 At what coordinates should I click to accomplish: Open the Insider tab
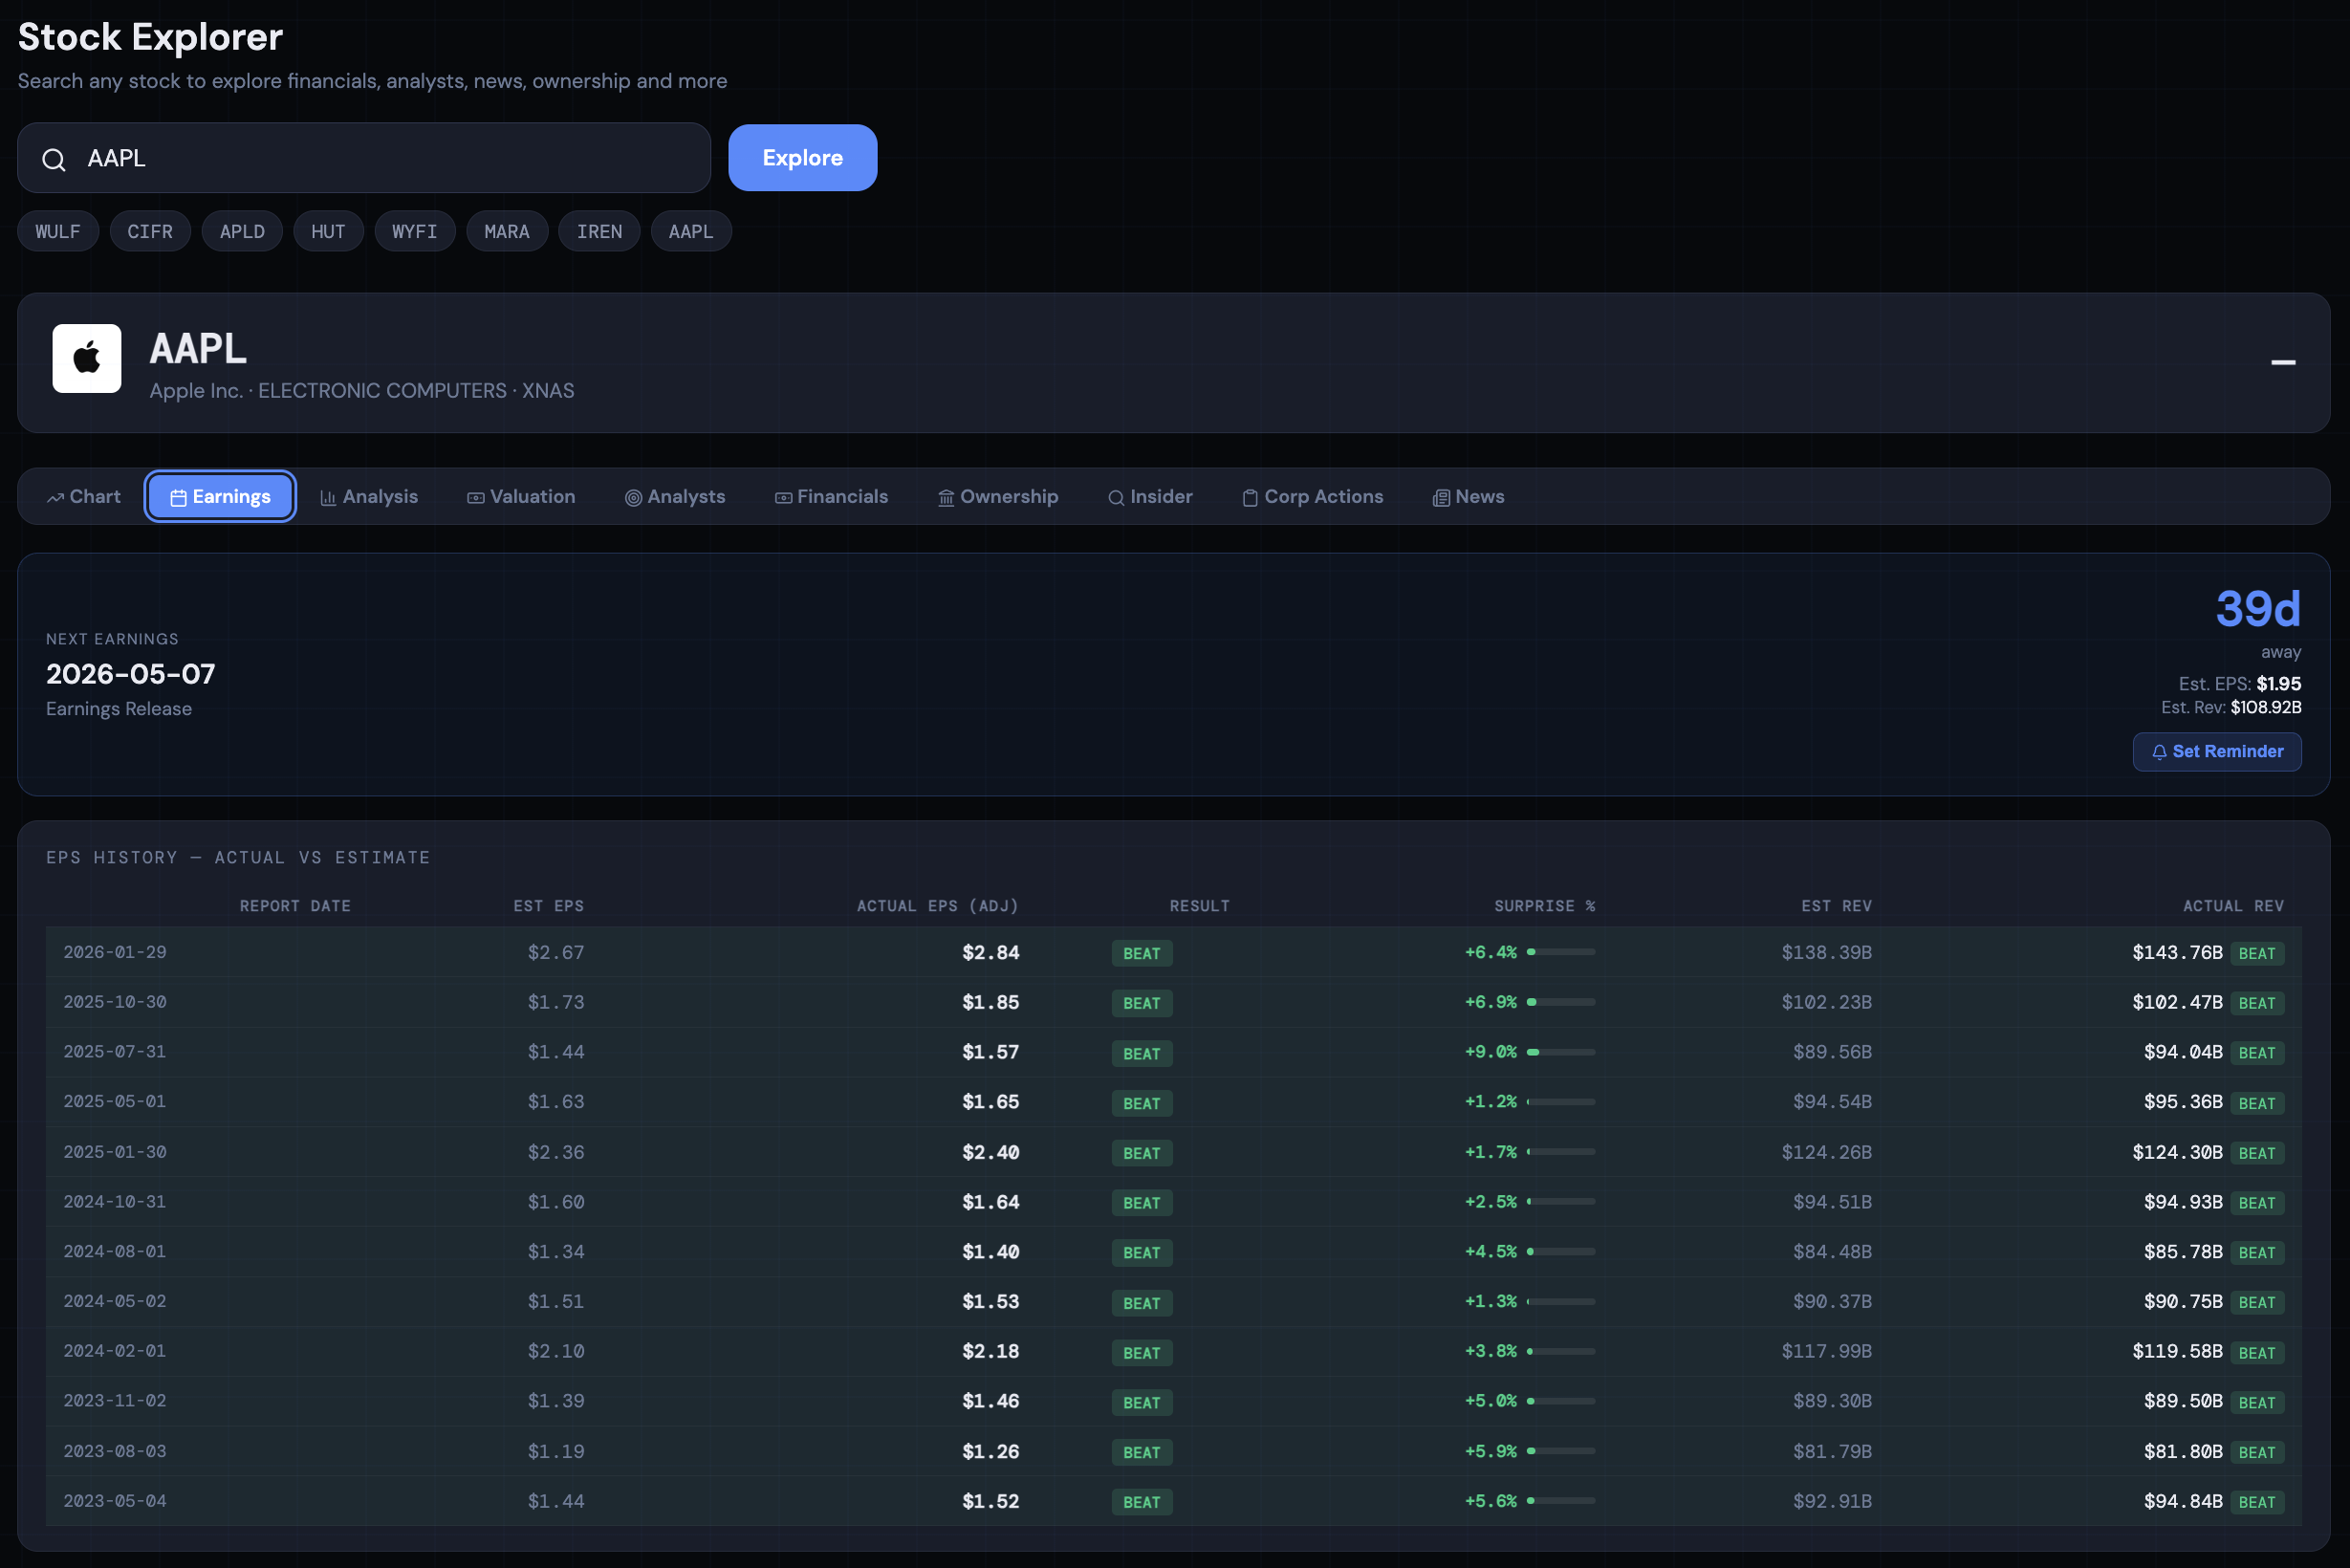1150,497
